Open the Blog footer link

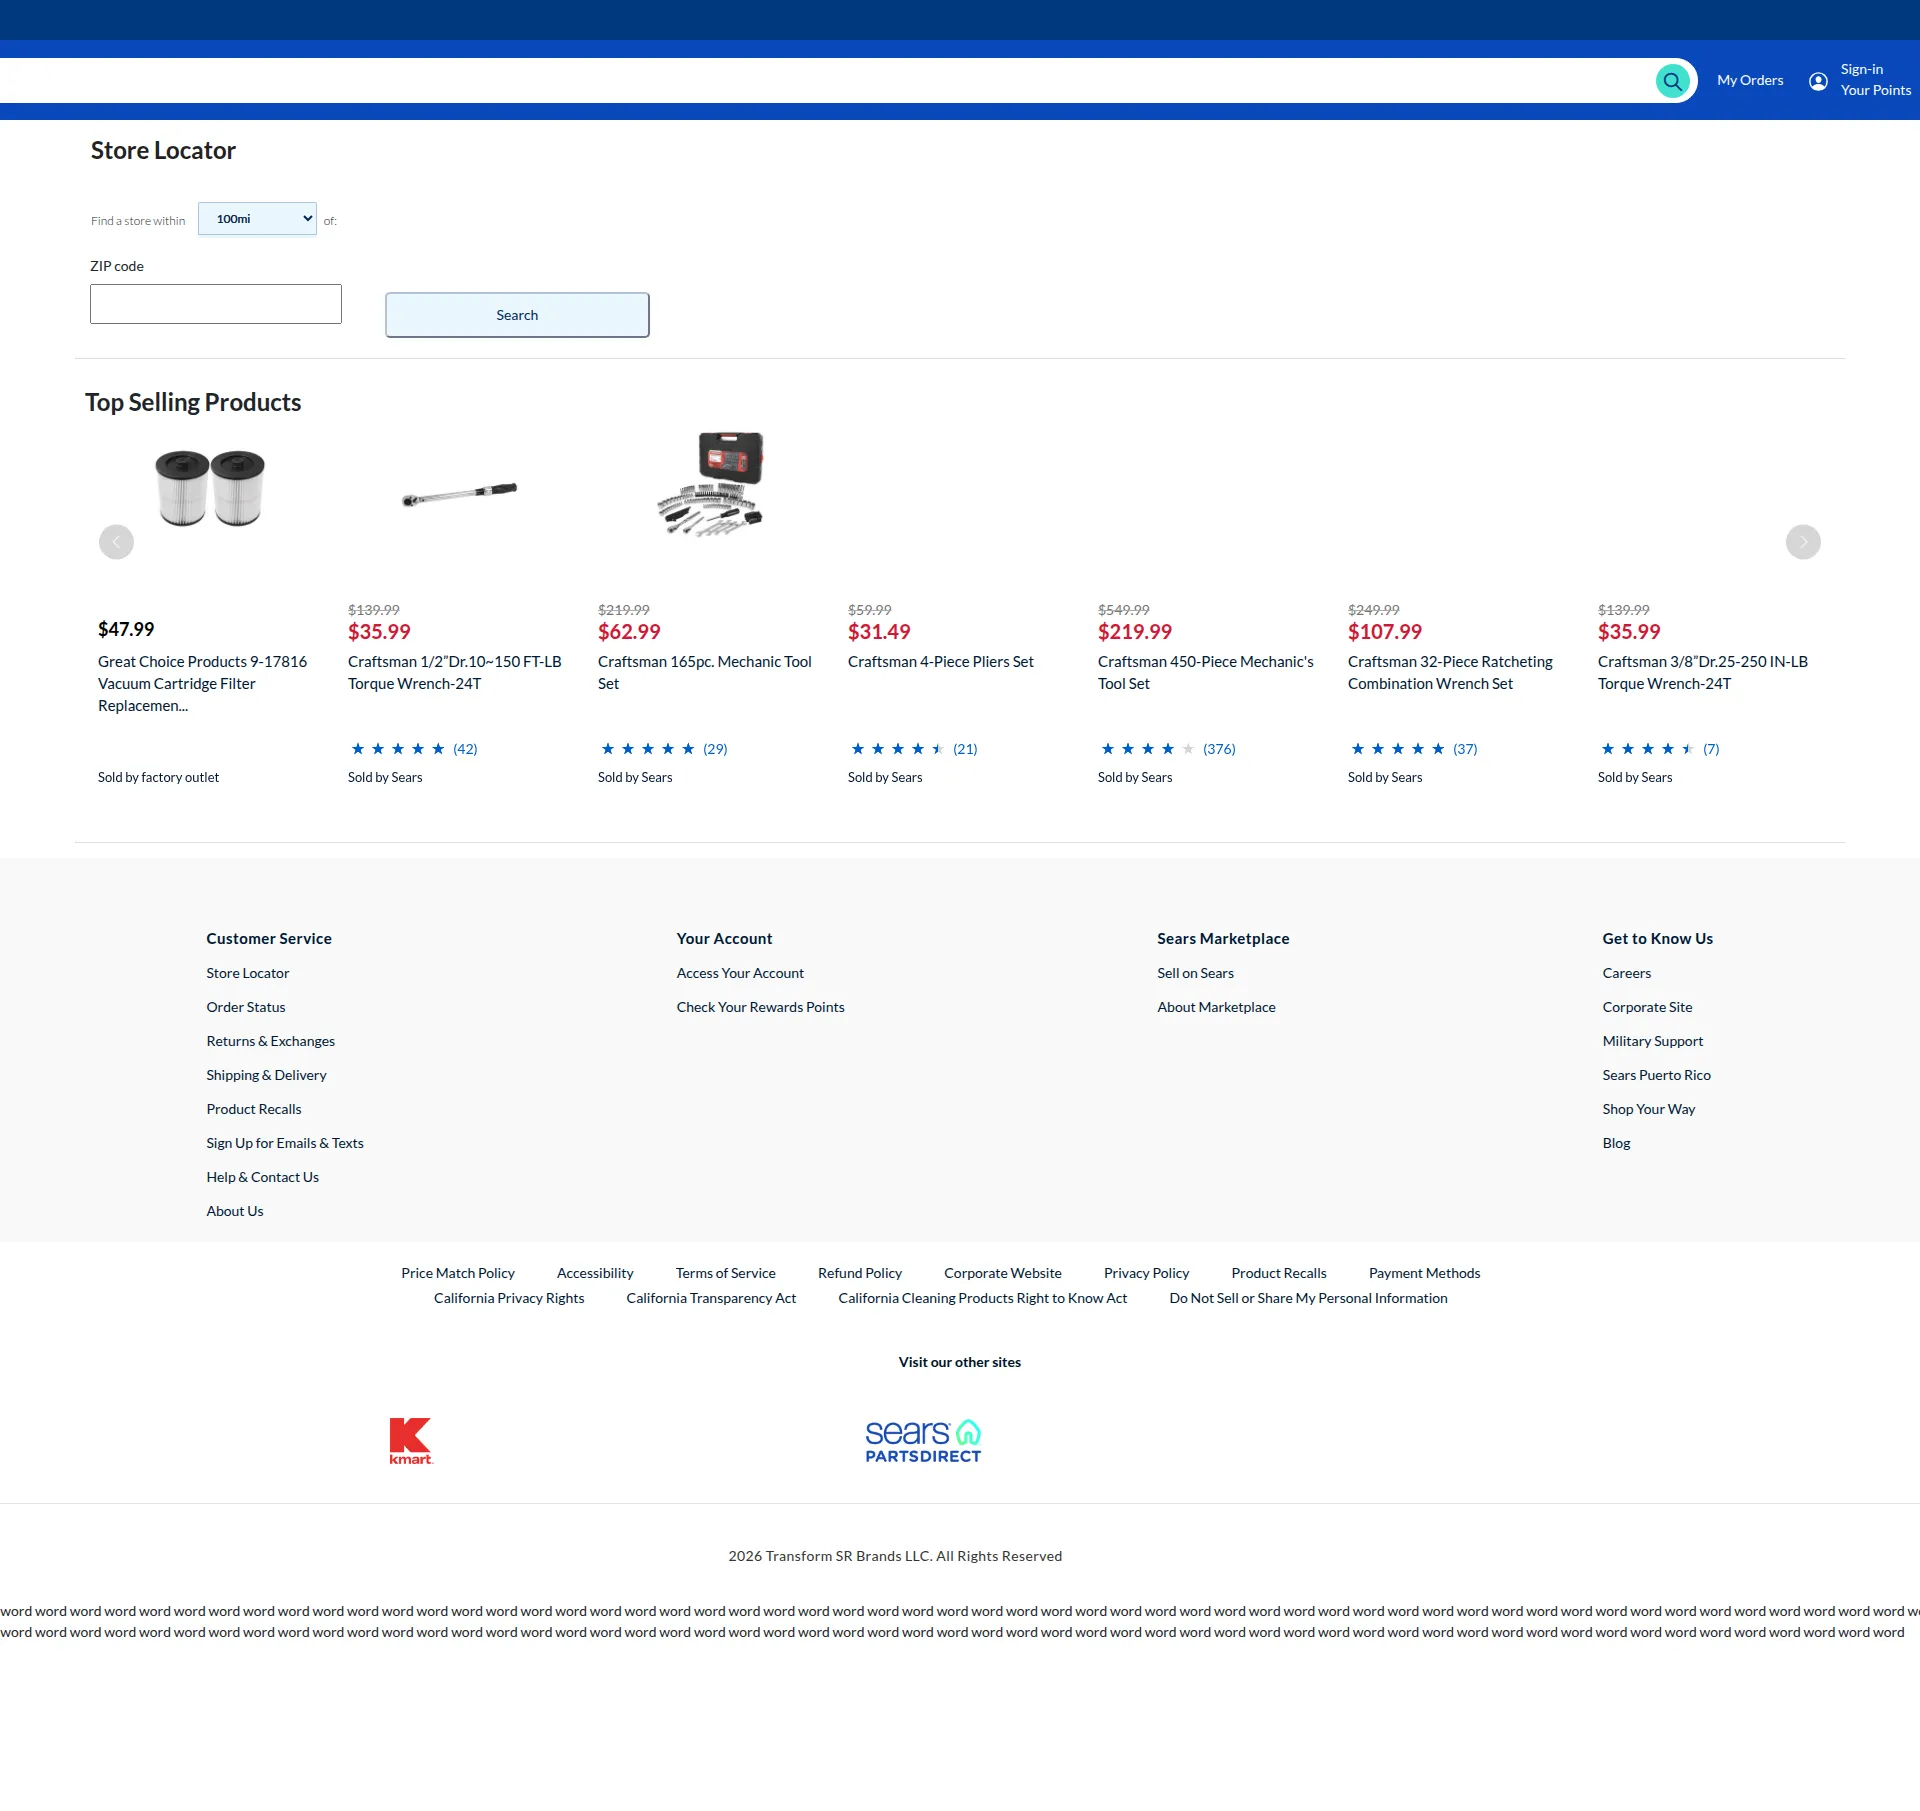point(1617,1143)
